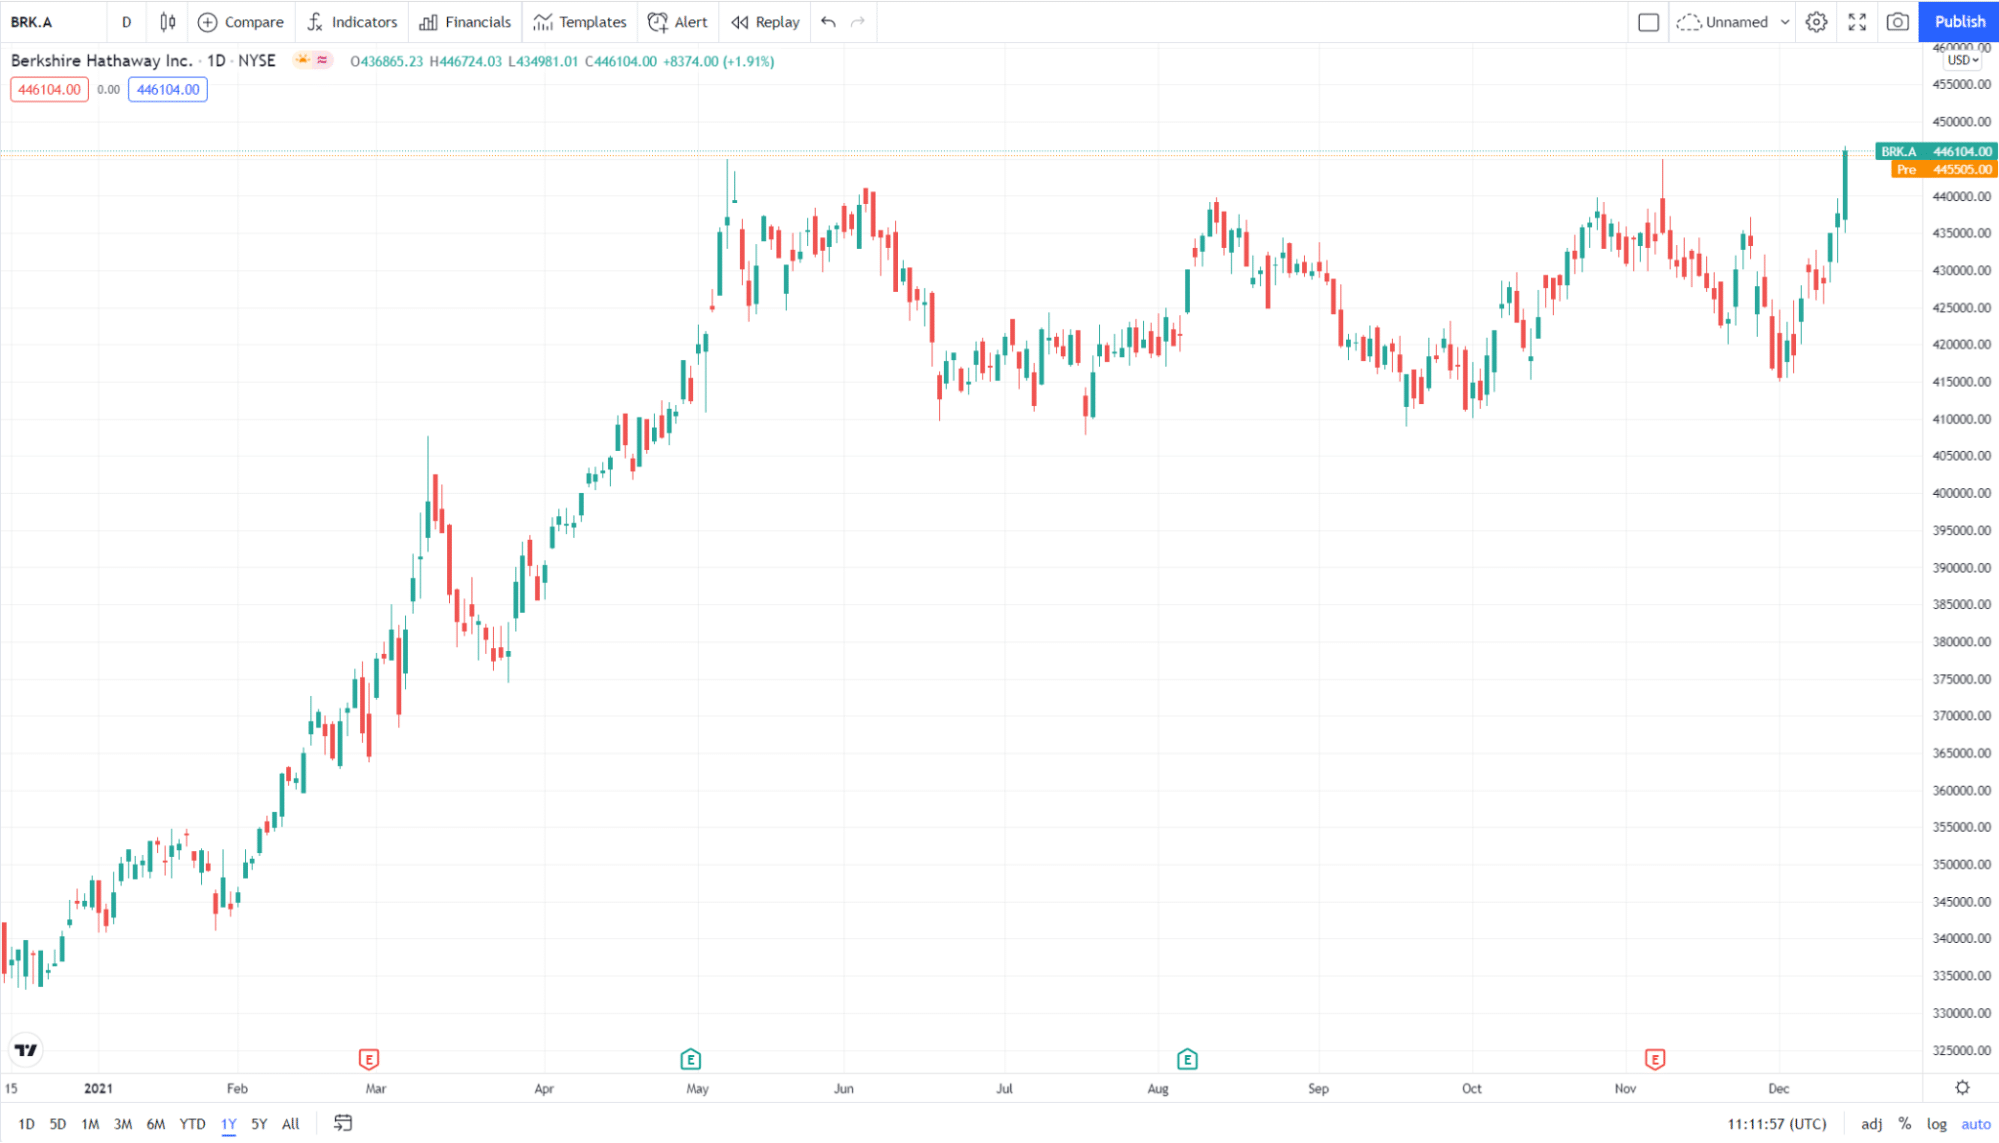Click the sun market status icon
The image size is (1999, 1143).
[x=302, y=61]
